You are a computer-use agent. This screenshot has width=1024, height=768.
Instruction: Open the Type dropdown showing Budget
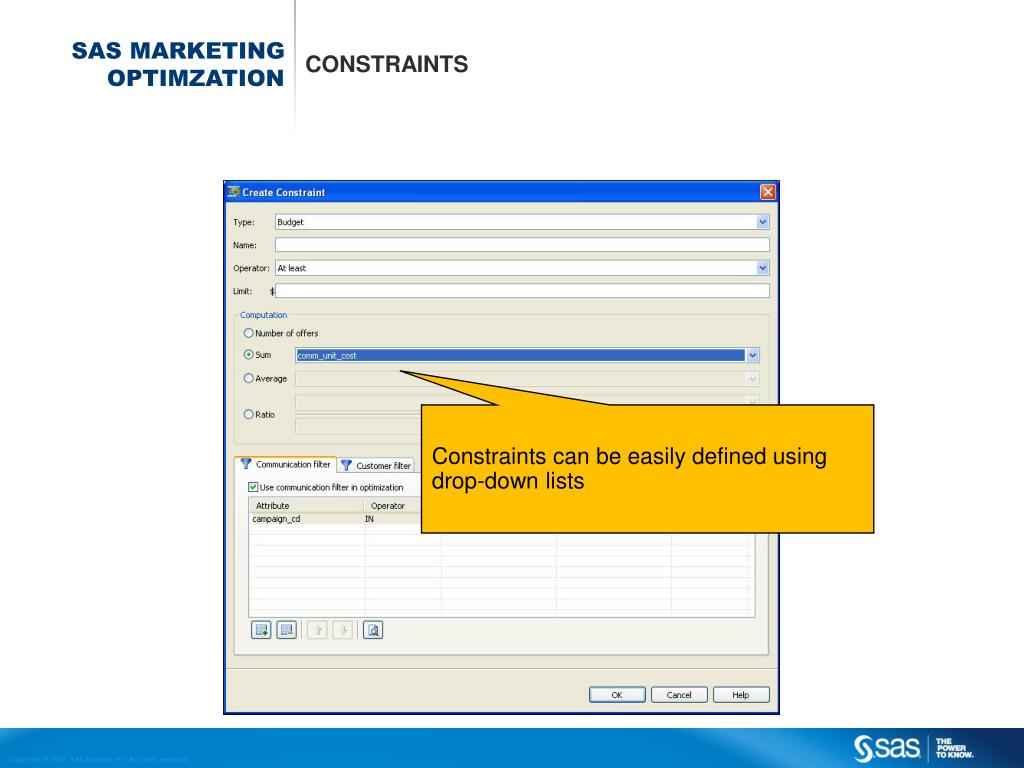tap(763, 222)
